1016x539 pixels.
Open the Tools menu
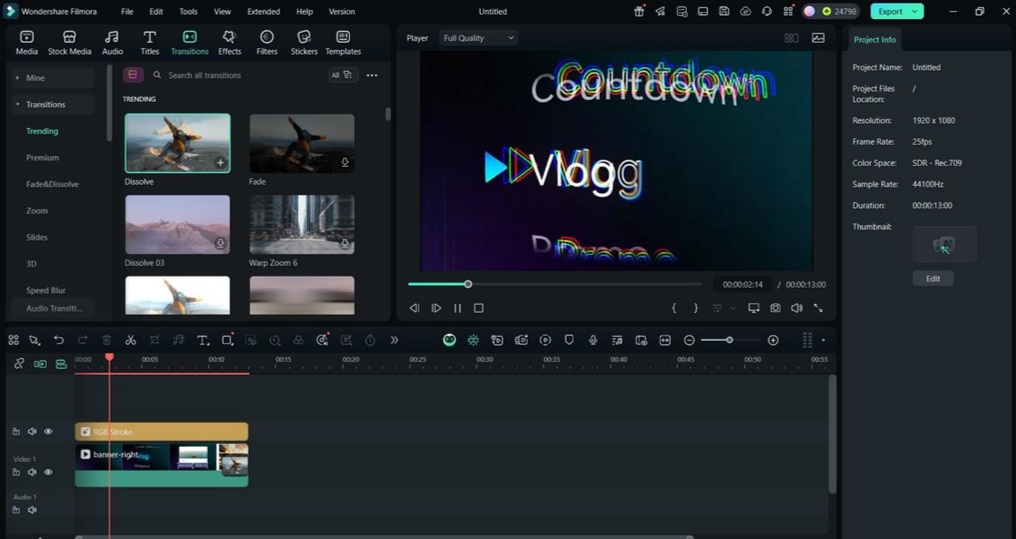[x=189, y=11]
